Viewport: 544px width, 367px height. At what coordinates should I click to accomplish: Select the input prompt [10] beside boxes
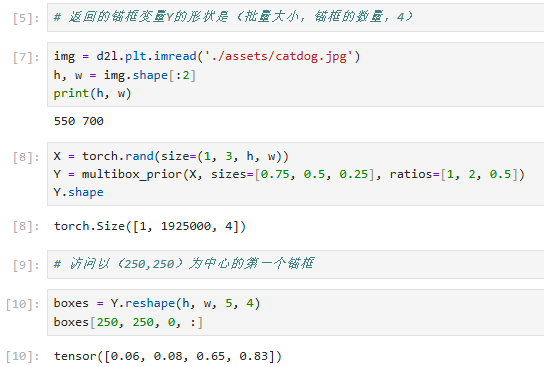(23, 305)
